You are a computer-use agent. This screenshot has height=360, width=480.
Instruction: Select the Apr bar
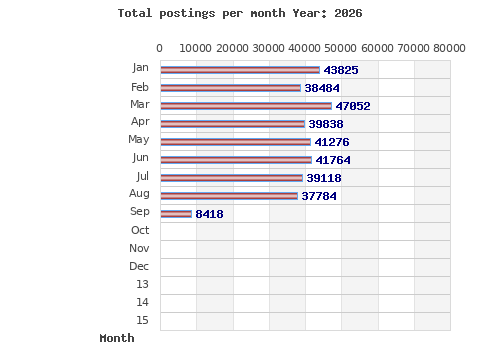click(233, 124)
